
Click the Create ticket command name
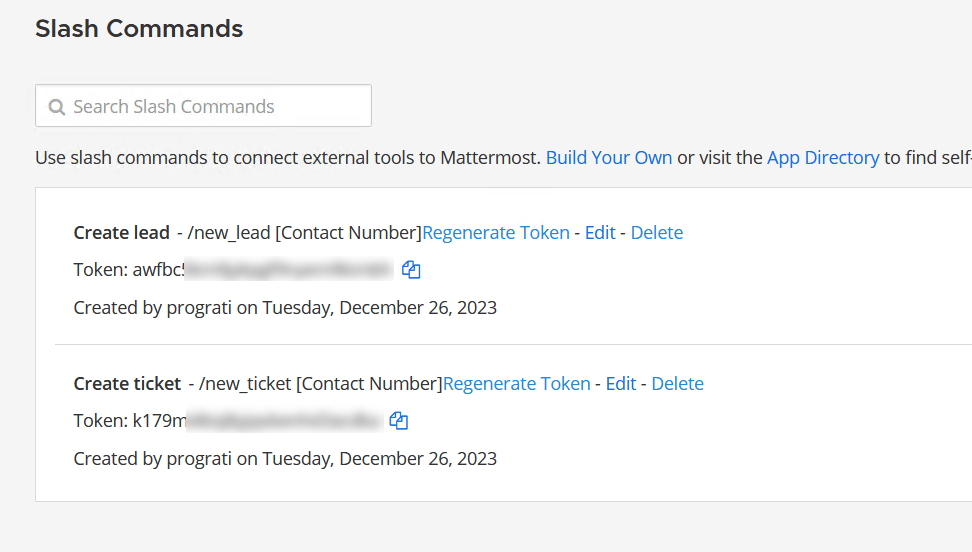(127, 384)
